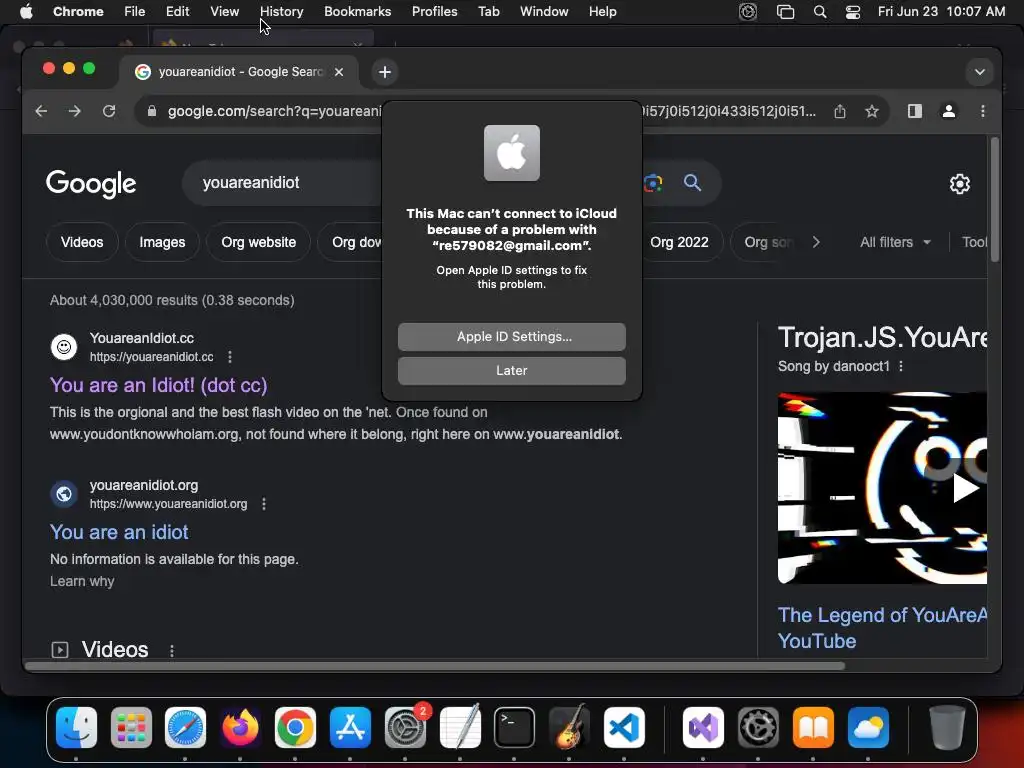Open the Help menu
Image resolution: width=1024 pixels, height=768 pixels.
pyautogui.click(x=602, y=11)
